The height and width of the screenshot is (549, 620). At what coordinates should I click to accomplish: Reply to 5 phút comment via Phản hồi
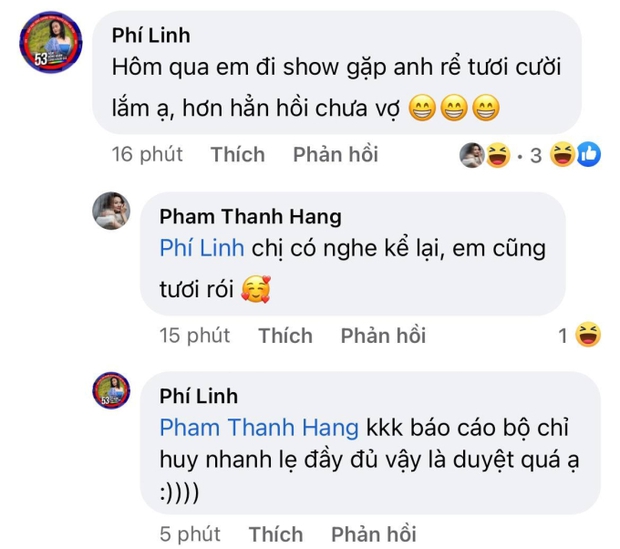click(x=374, y=534)
